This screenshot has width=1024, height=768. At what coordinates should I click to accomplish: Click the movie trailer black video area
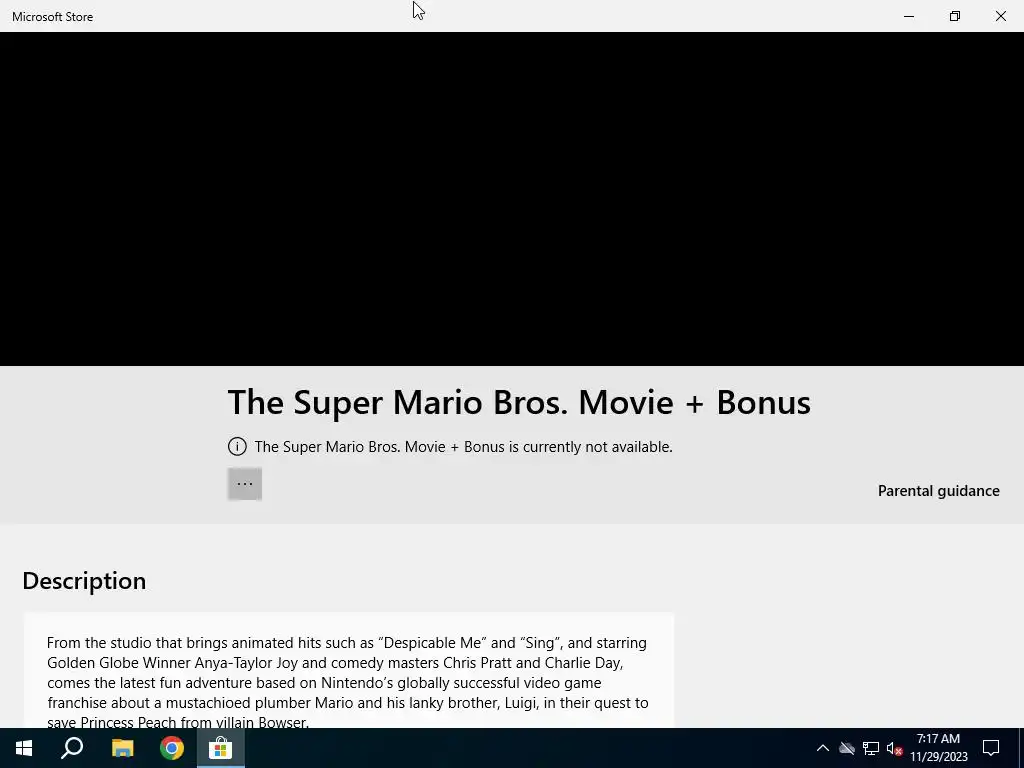pyautogui.click(x=512, y=199)
